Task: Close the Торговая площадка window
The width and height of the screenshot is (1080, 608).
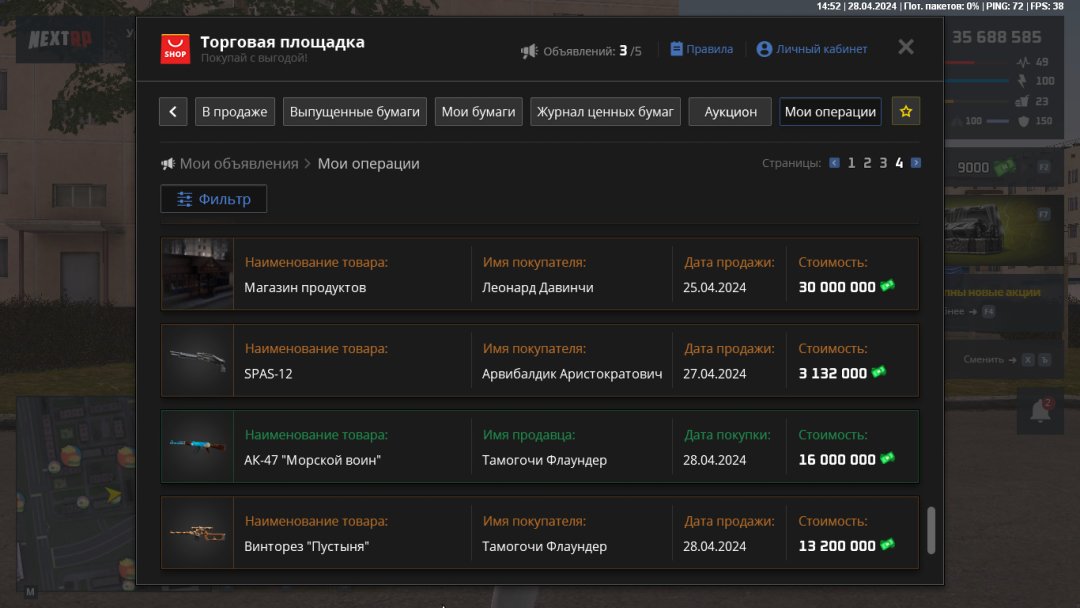Action: tap(906, 47)
